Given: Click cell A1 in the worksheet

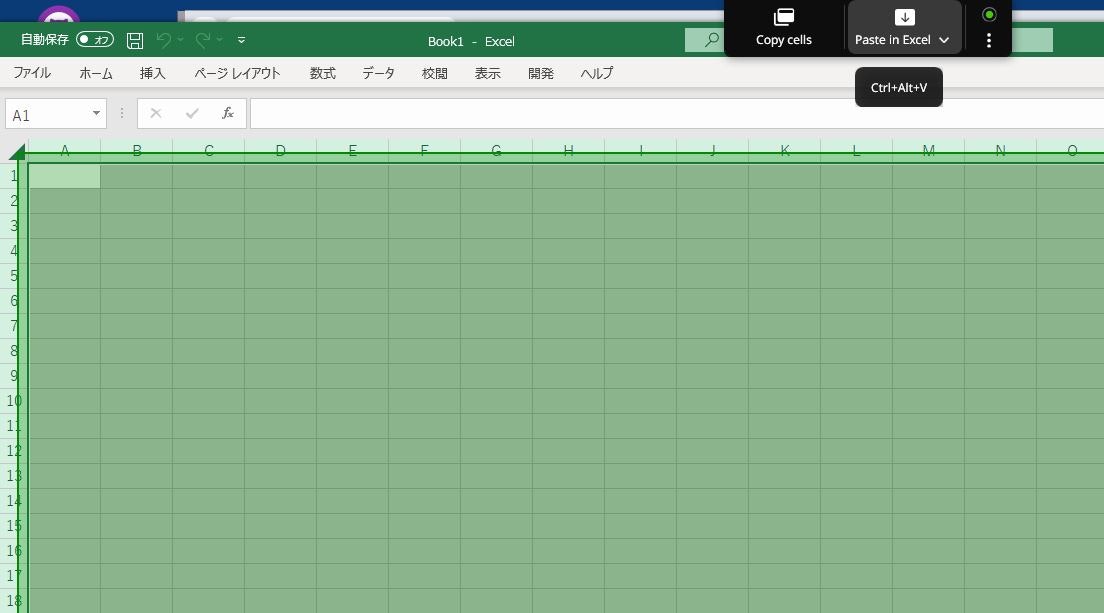Looking at the screenshot, I should point(65,176).
